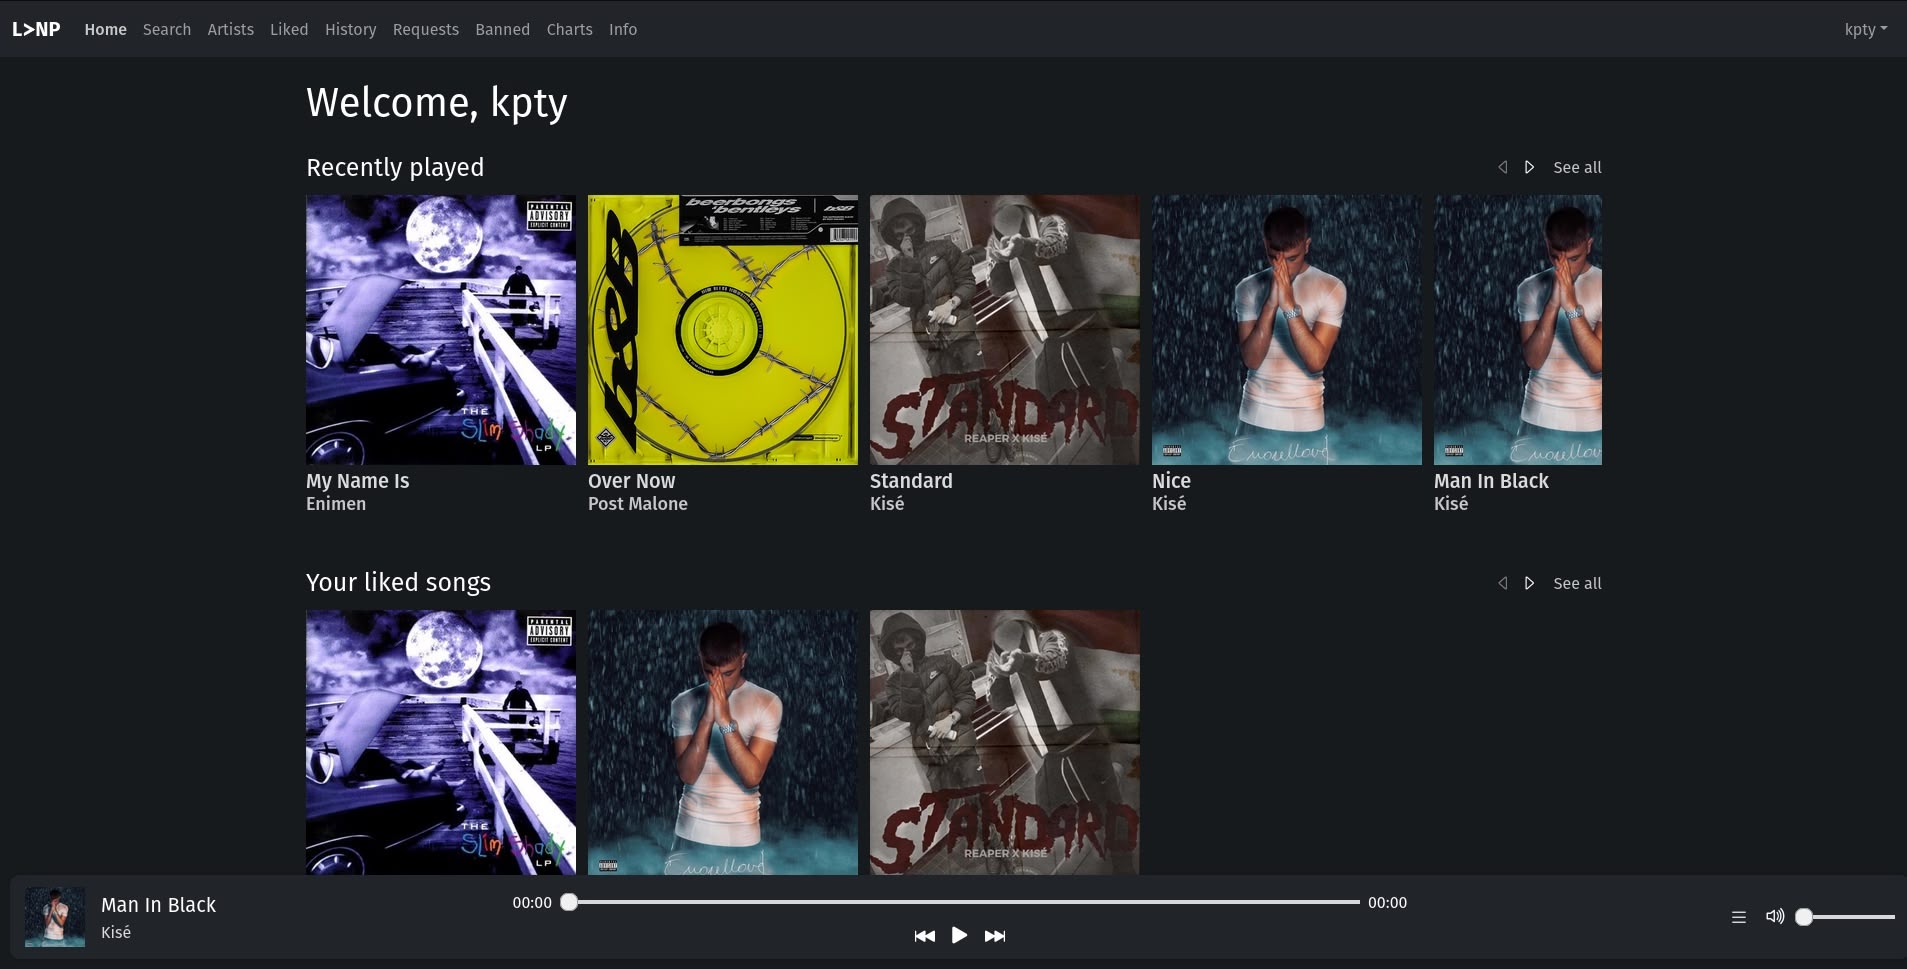The height and width of the screenshot is (969, 1907).
Task: Play the current track
Action: pos(959,936)
